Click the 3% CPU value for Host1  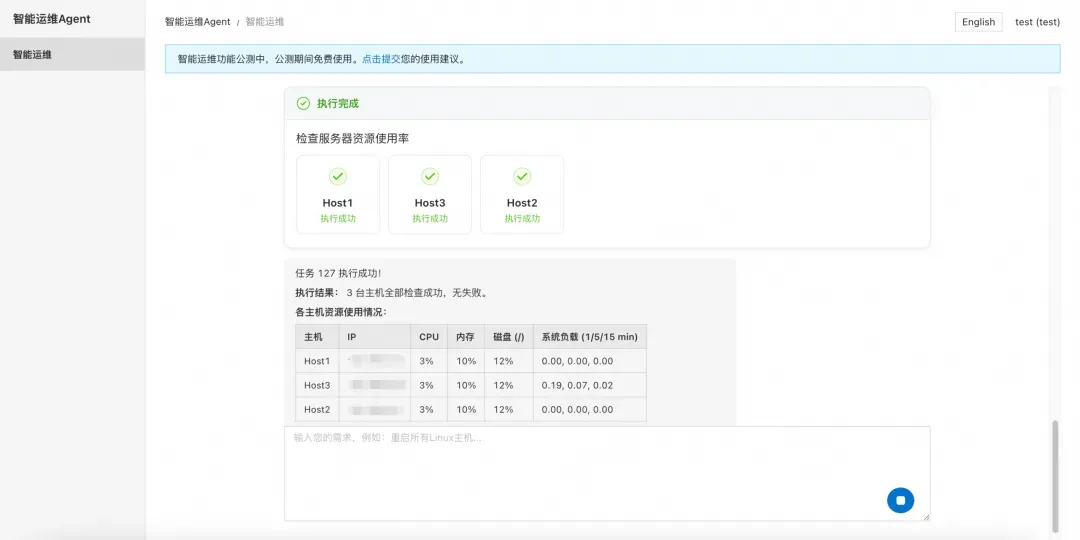426,361
